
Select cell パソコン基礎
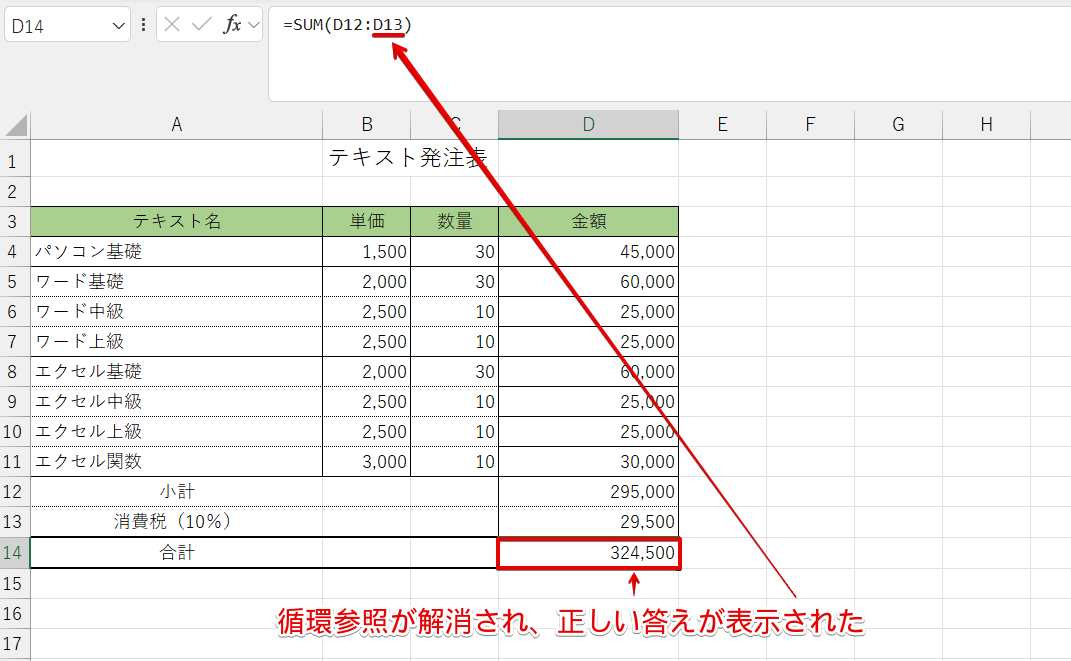(176, 252)
